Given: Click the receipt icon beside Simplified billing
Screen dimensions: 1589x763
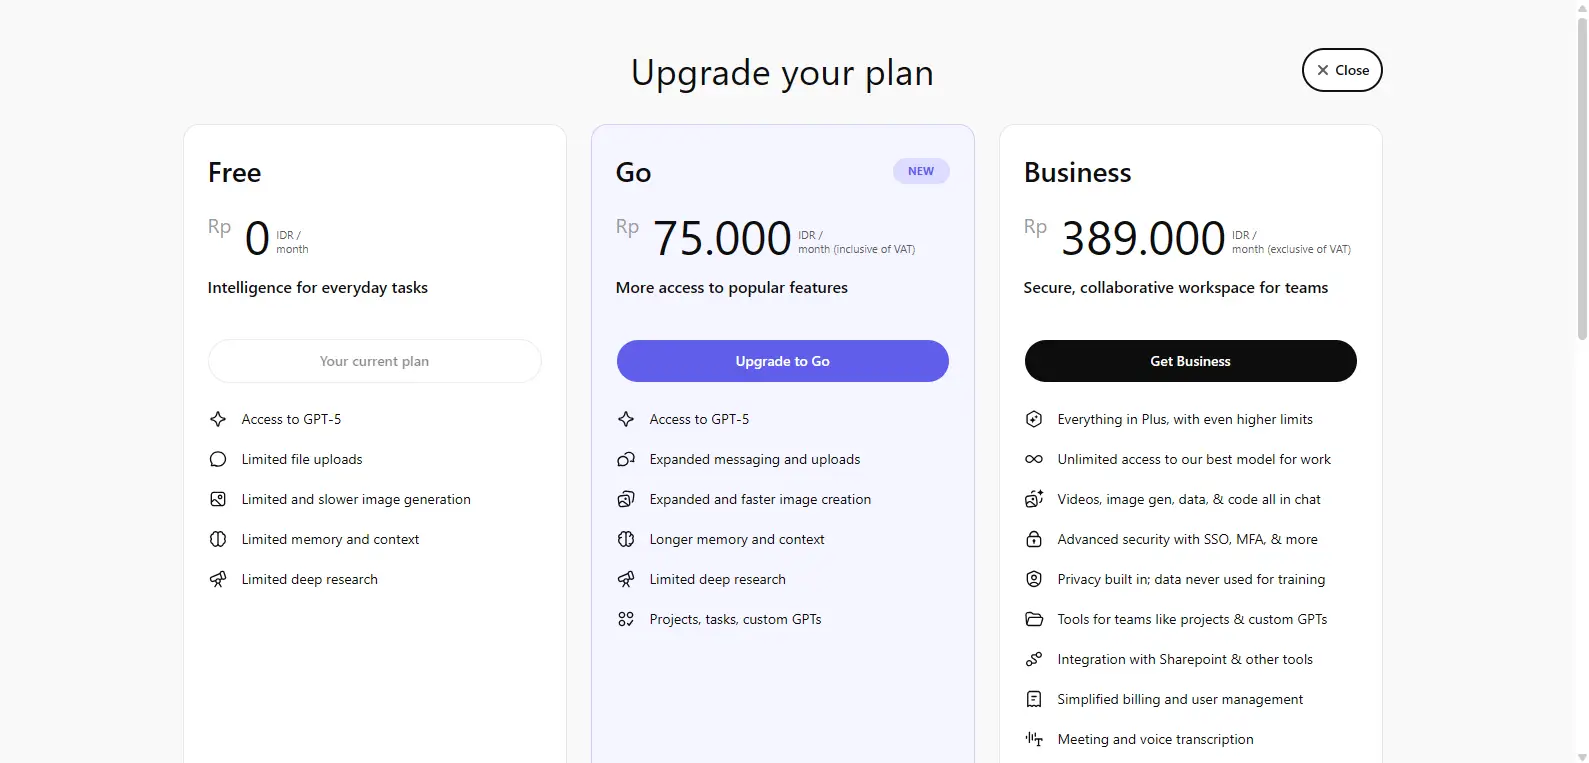Looking at the screenshot, I should tap(1034, 699).
